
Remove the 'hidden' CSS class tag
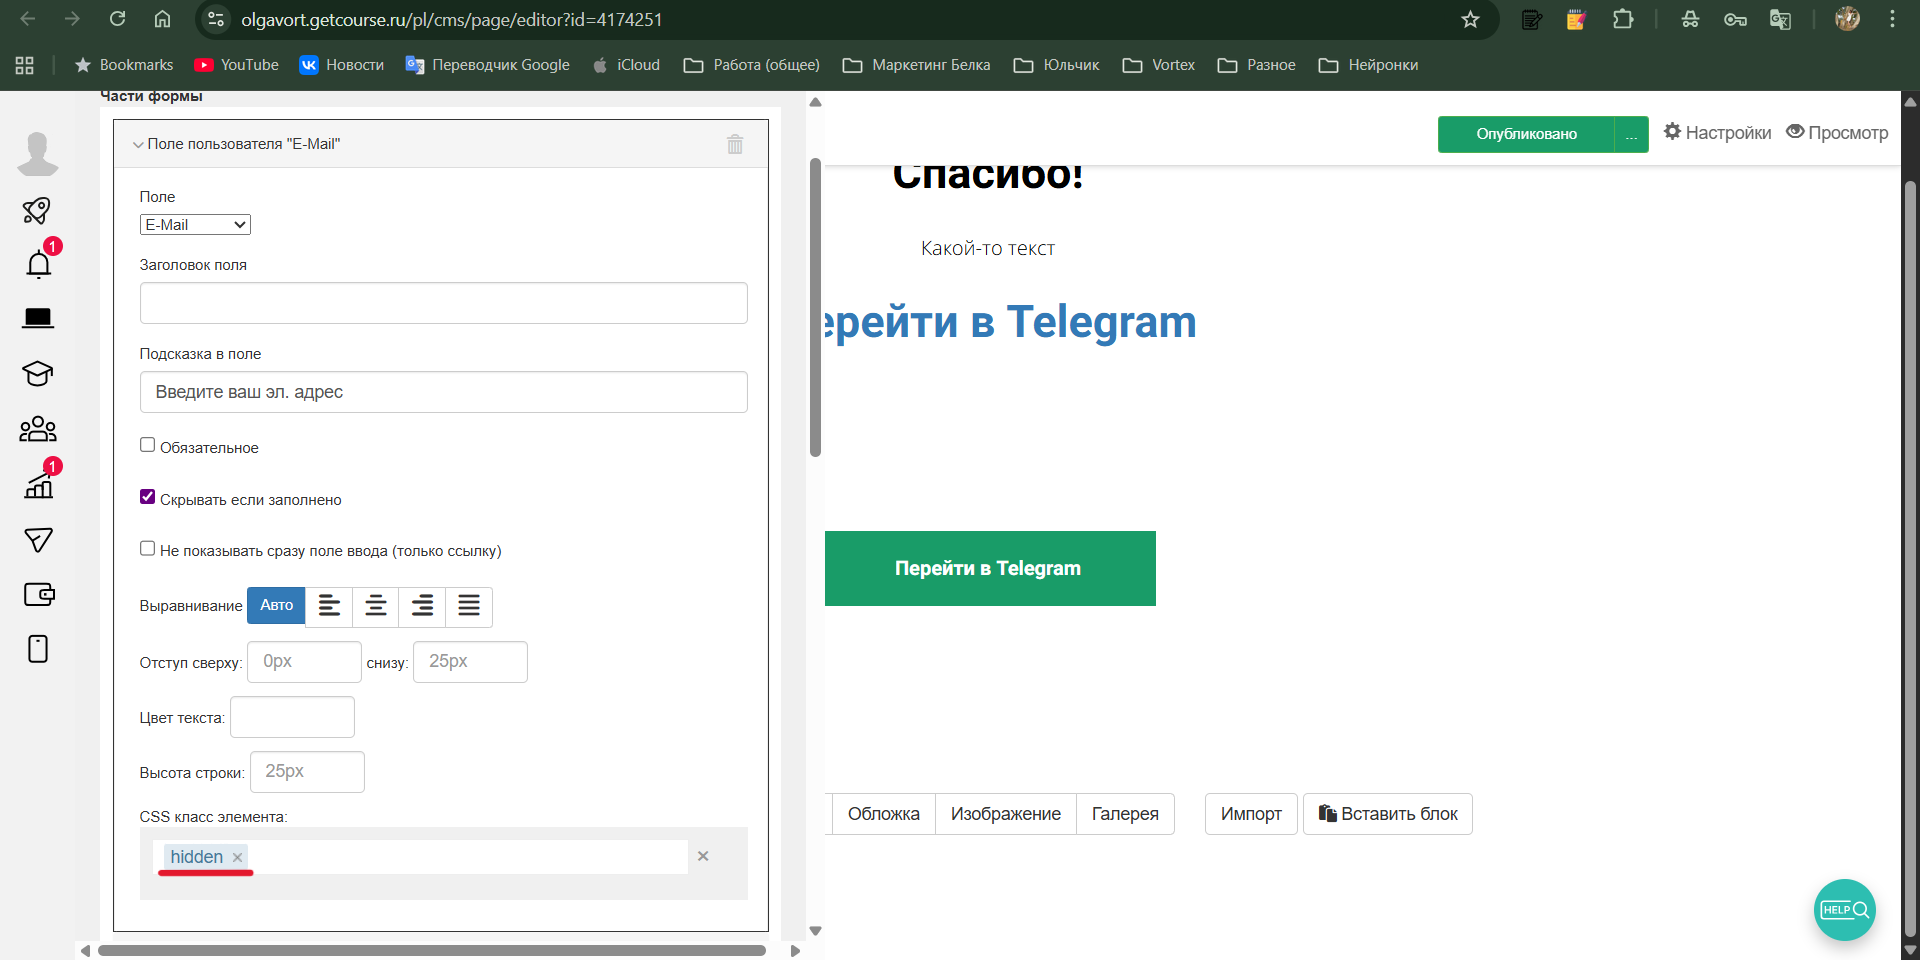(237, 858)
